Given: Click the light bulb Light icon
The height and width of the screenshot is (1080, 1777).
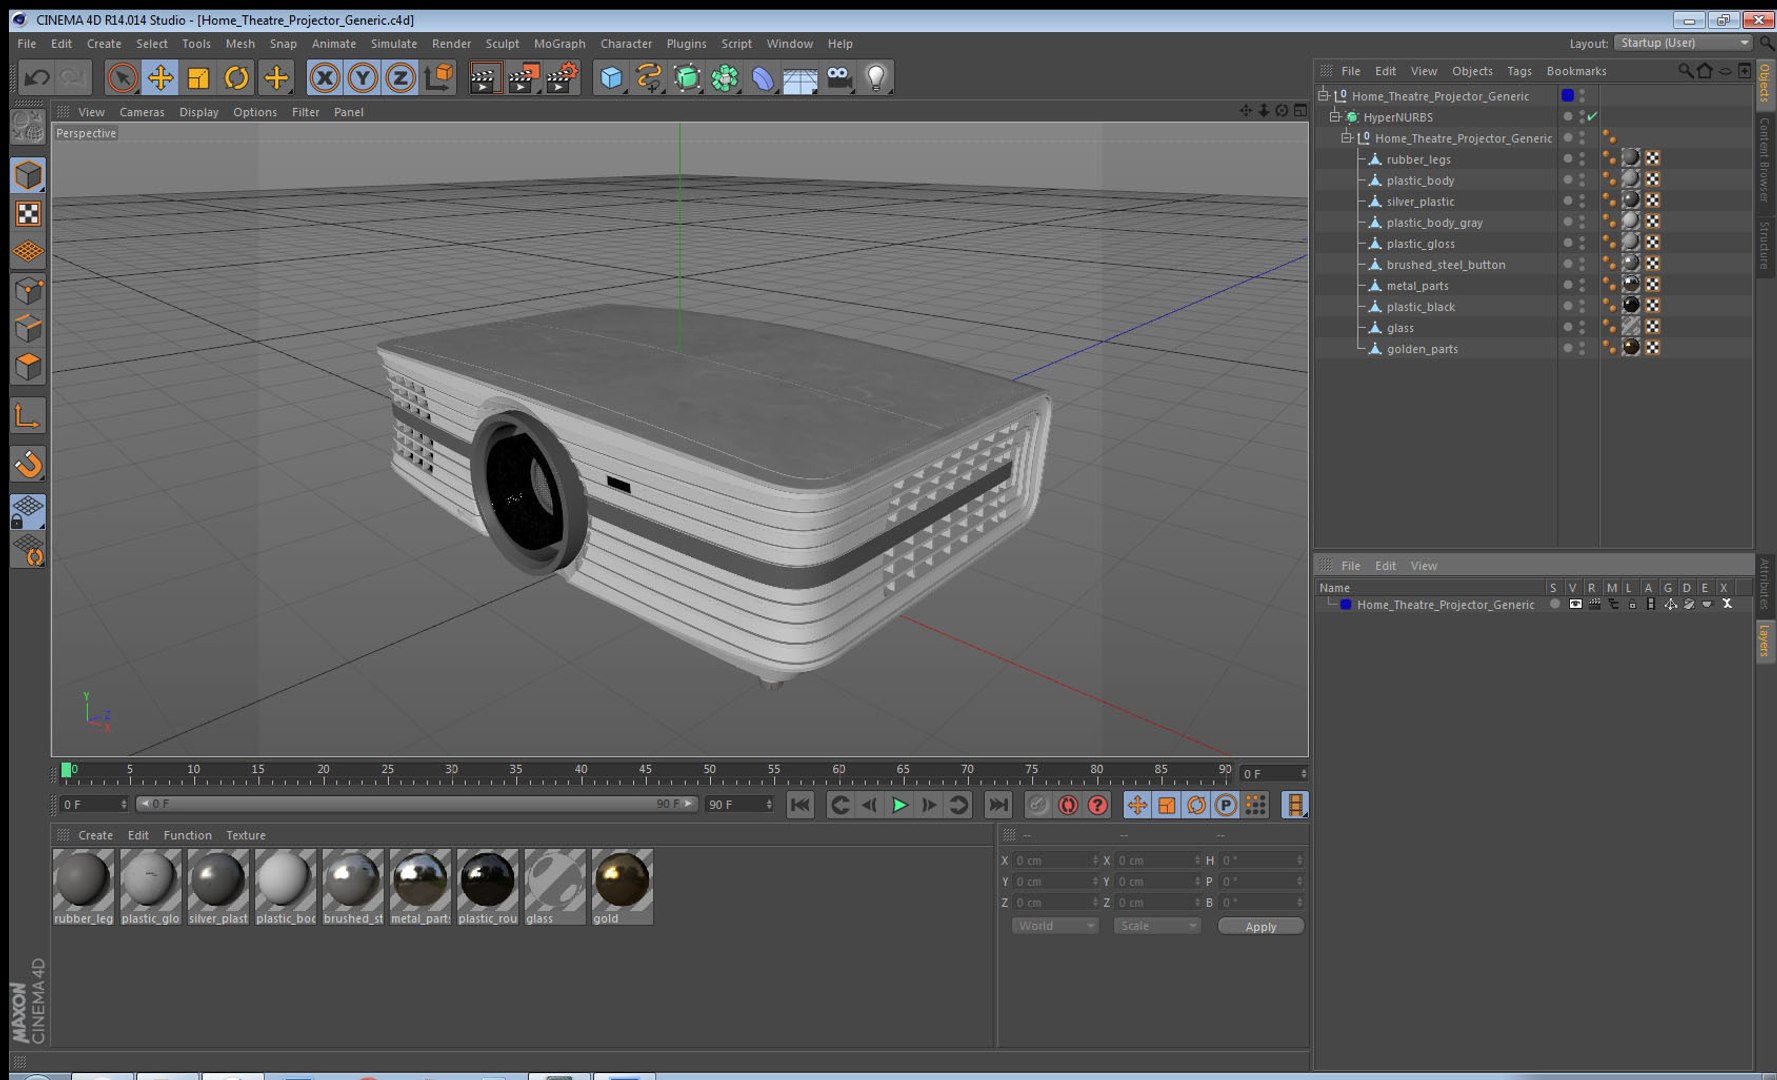Looking at the screenshot, I should pos(876,78).
